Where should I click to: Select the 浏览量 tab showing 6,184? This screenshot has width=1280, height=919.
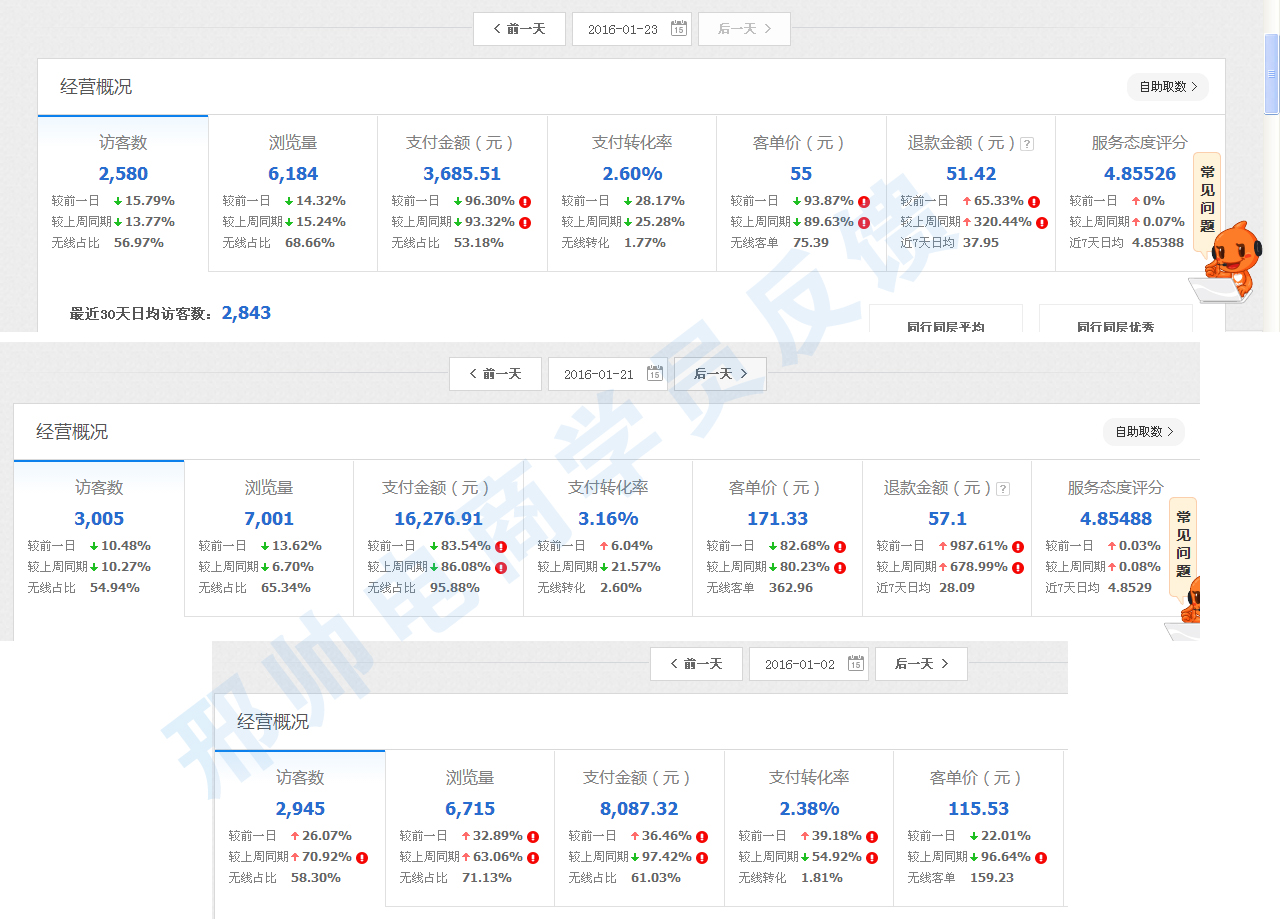pos(293,192)
